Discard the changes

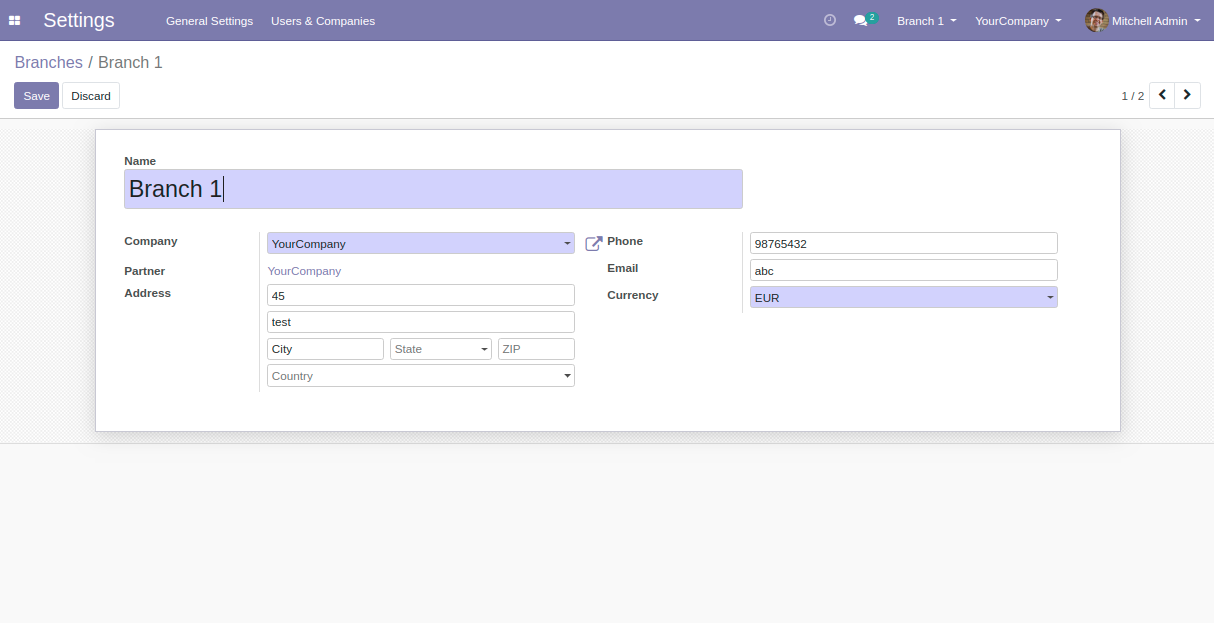pyautogui.click(x=91, y=96)
